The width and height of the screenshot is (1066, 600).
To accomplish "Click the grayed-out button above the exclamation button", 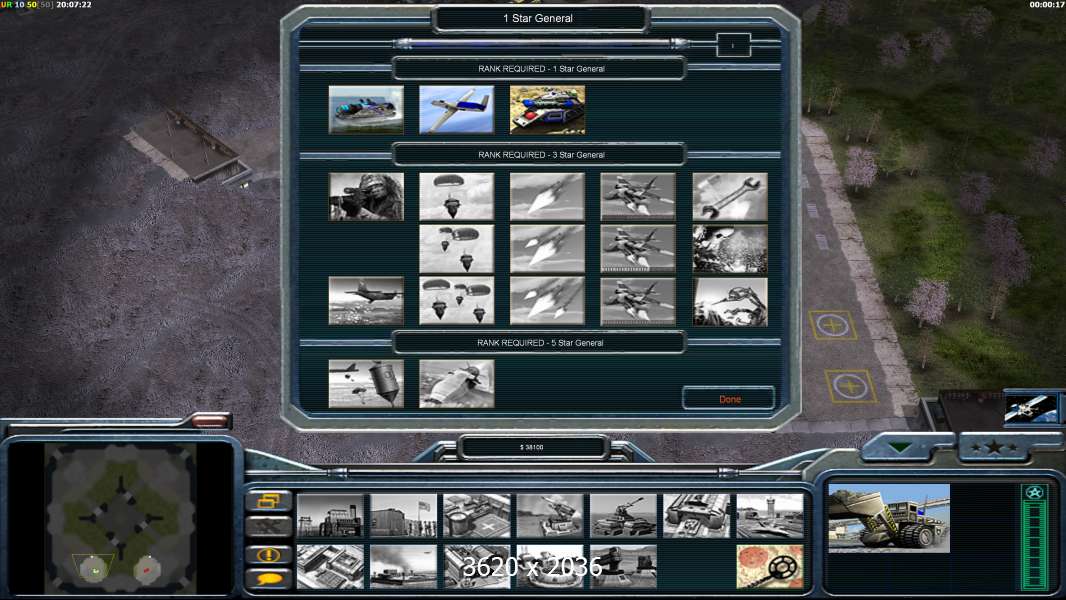I will [x=269, y=526].
